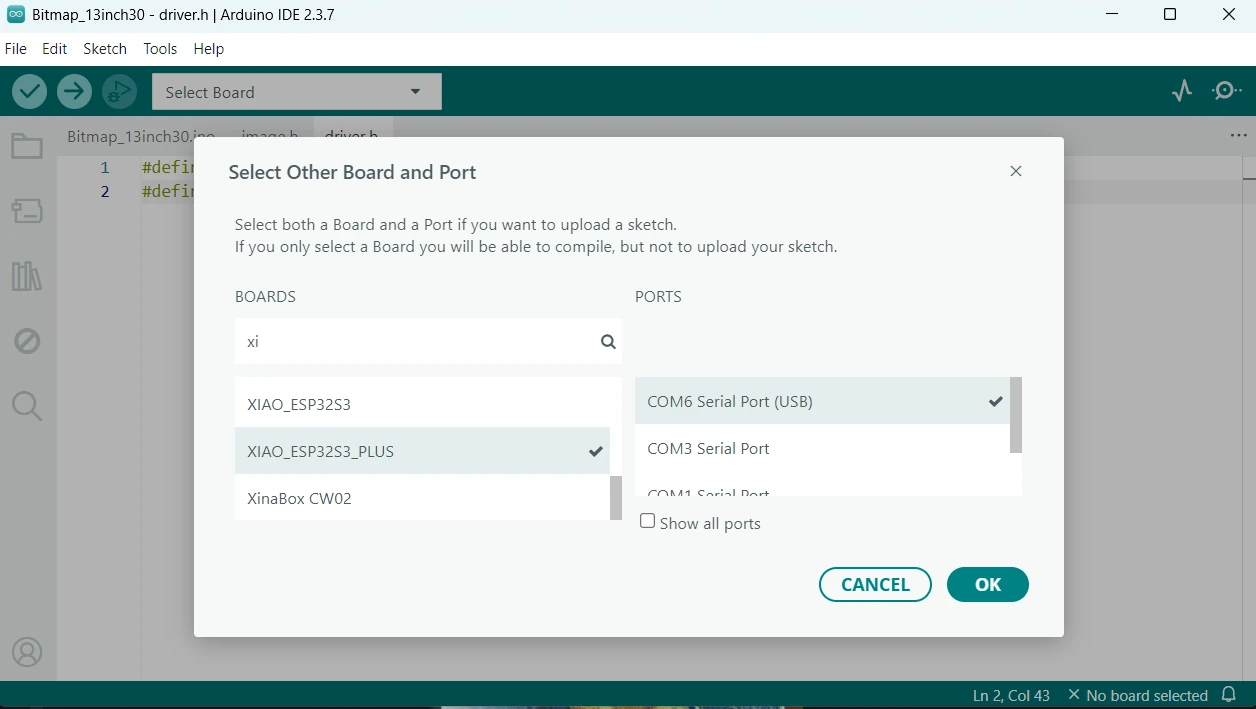1256x709 pixels.
Task: Start debugging with the Debug icon
Action: [x=119, y=92]
